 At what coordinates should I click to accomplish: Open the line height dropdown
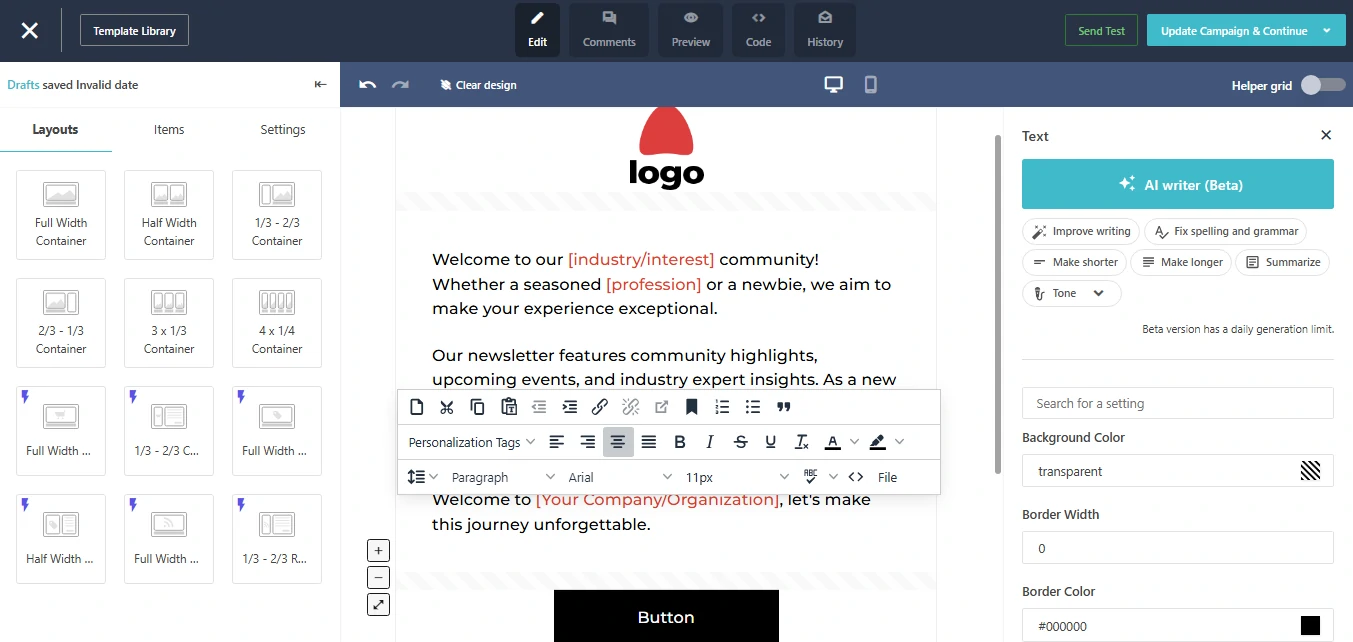pyautogui.click(x=423, y=477)
